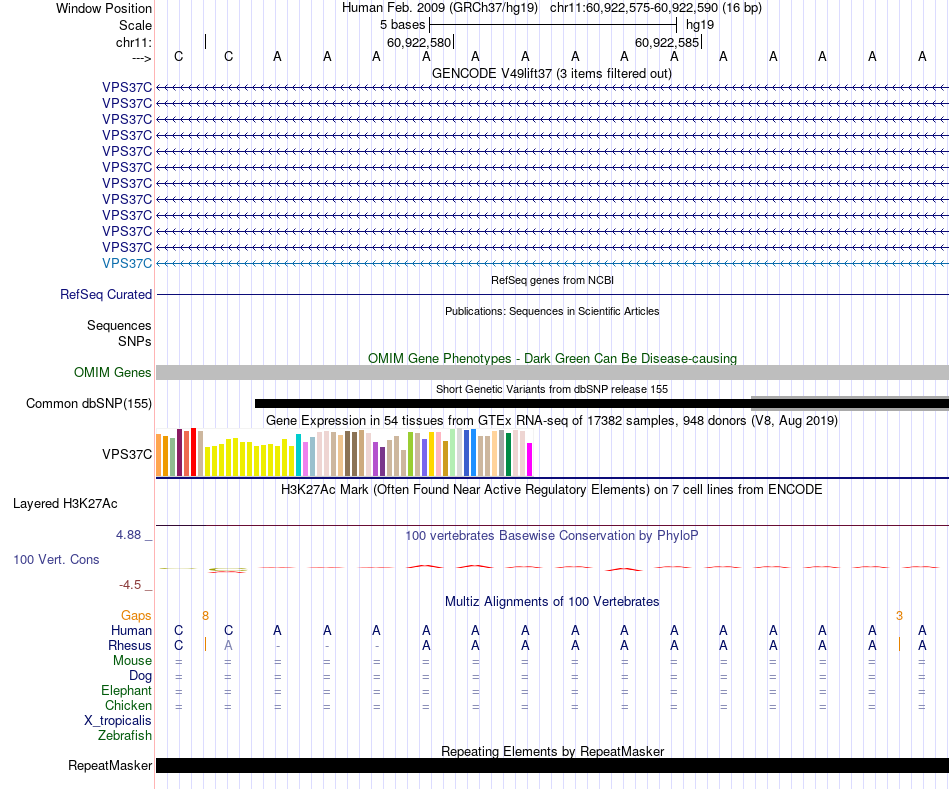Select the Human alignment row label
The width and height of the screenshot is (950, 789).
pos(131,631)
